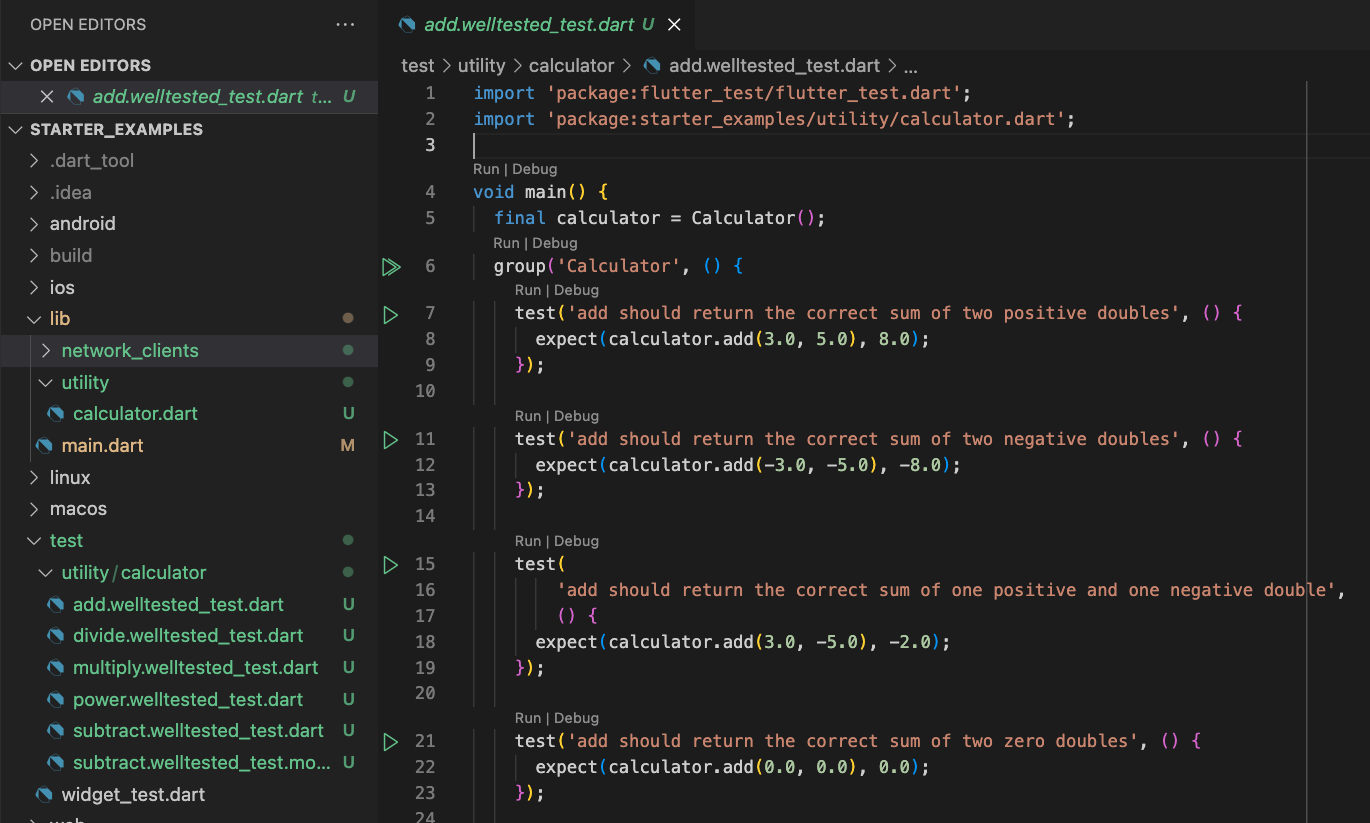Click Dart icon beside main.dart
Viewport: 1370px width, 823px height.
pos(44,446)
